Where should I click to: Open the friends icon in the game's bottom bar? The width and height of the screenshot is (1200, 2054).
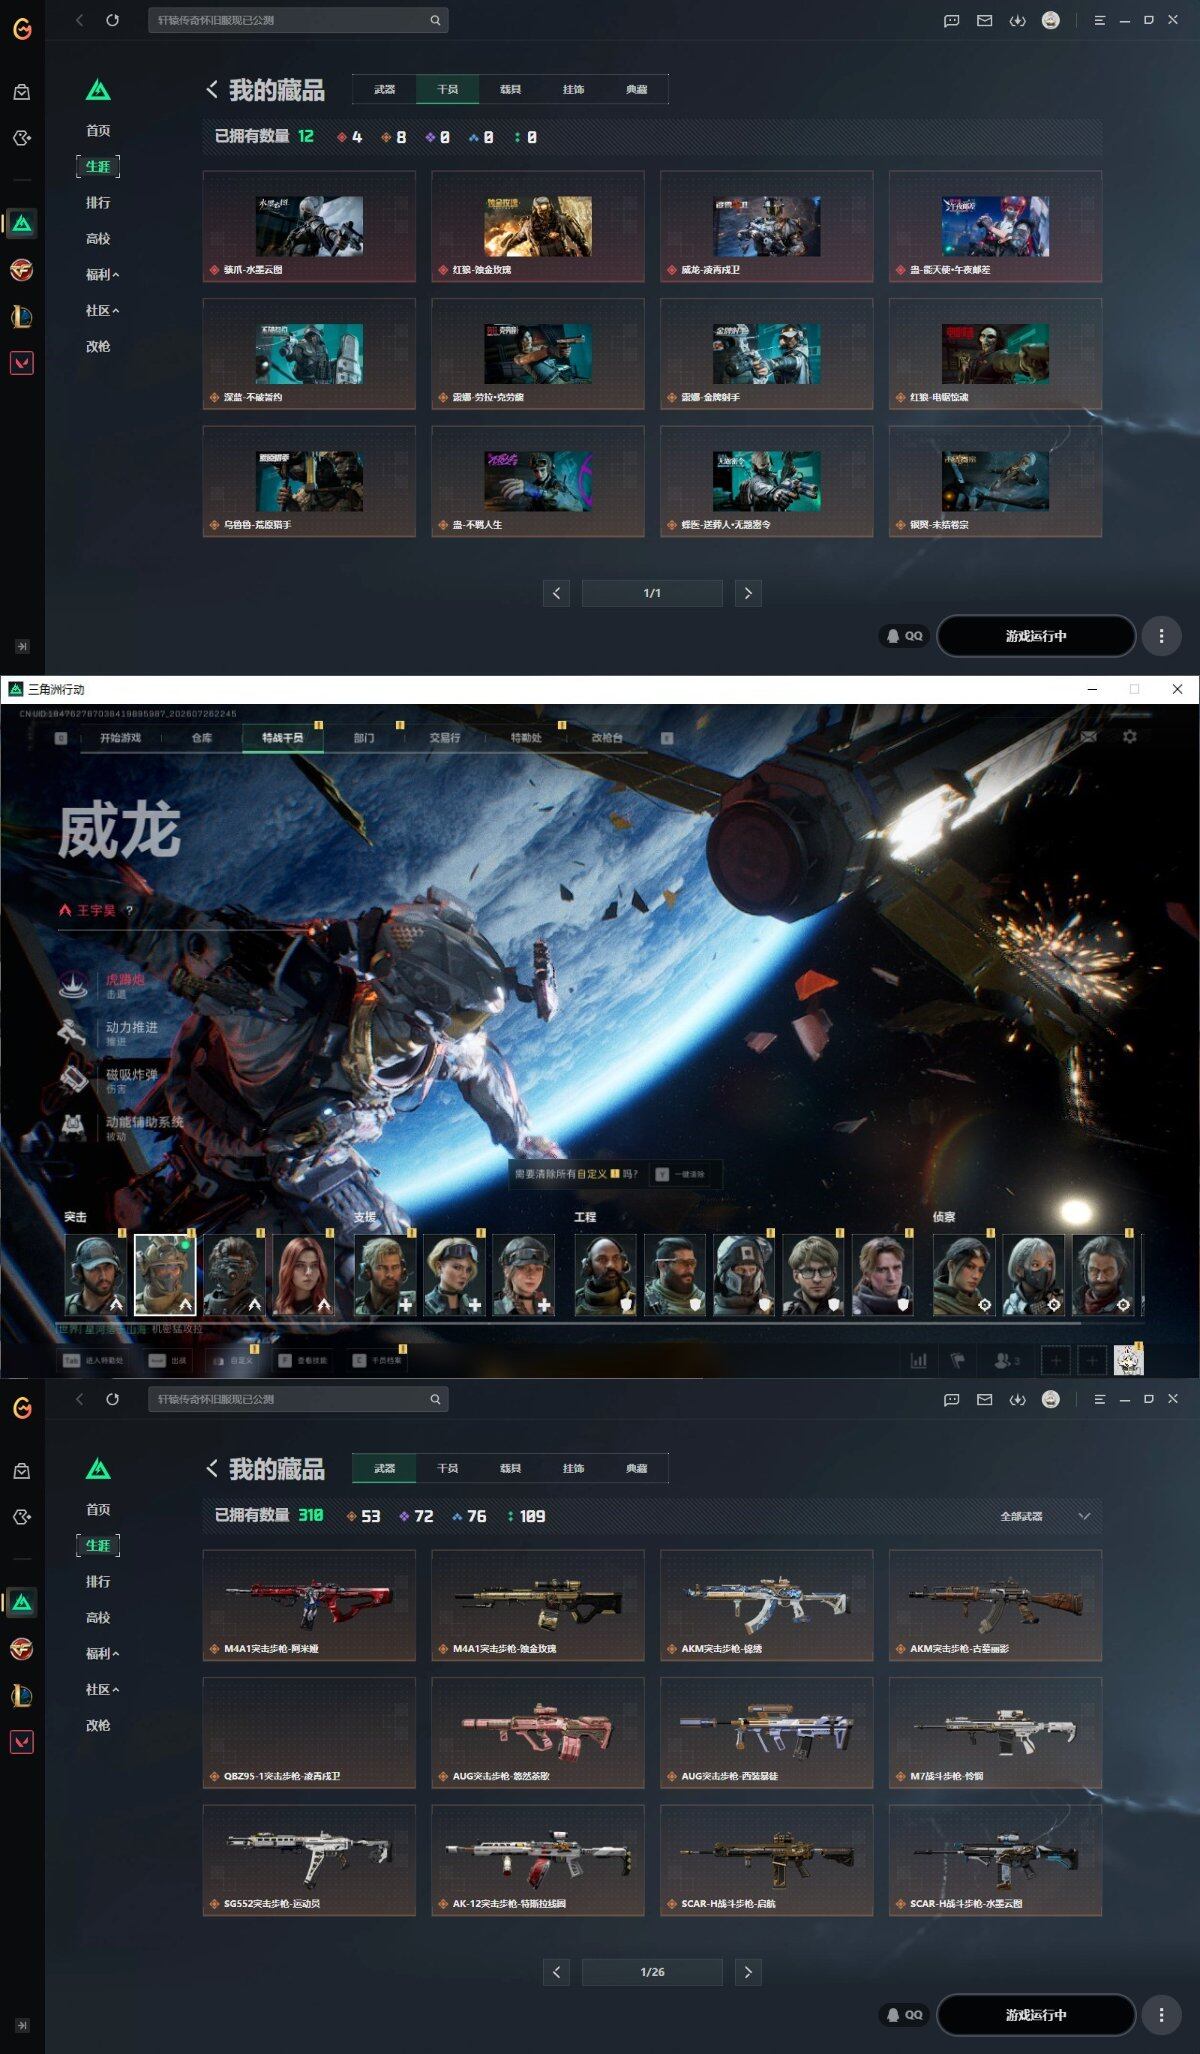pos(1006,1360)
